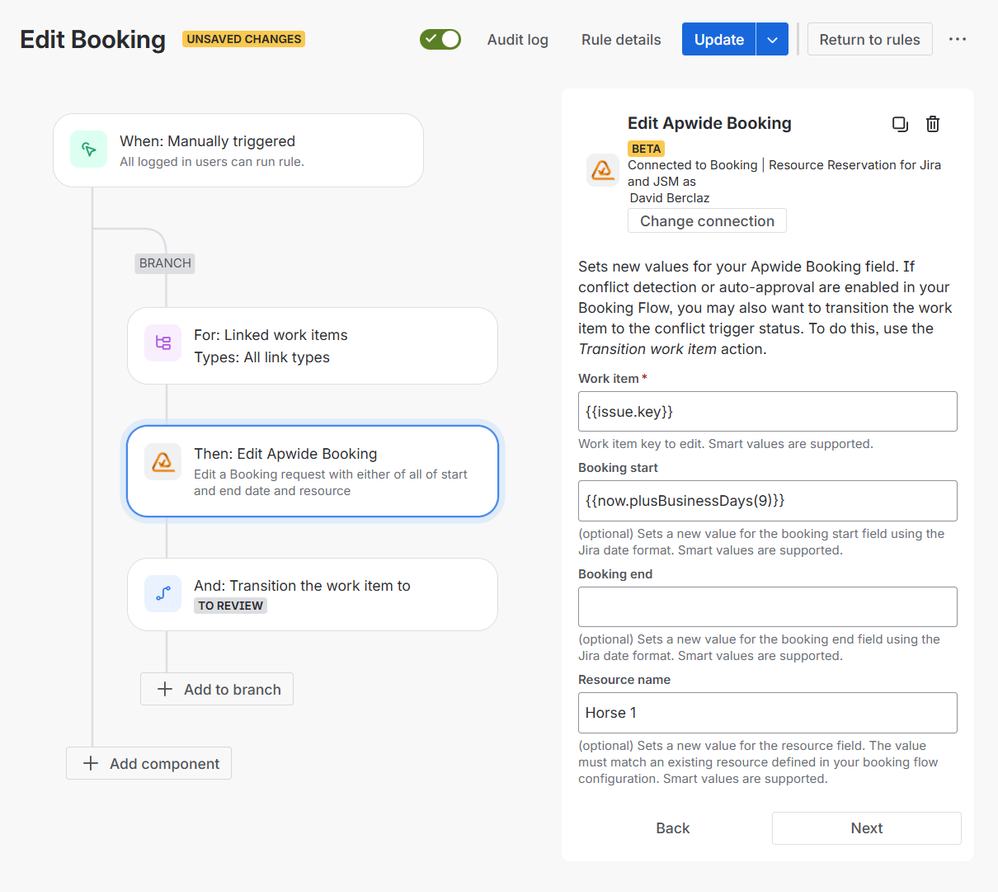This screenshot has height=892, width=998.
Task: Click the blue transition work item icon
Action: tap(162, 593)
